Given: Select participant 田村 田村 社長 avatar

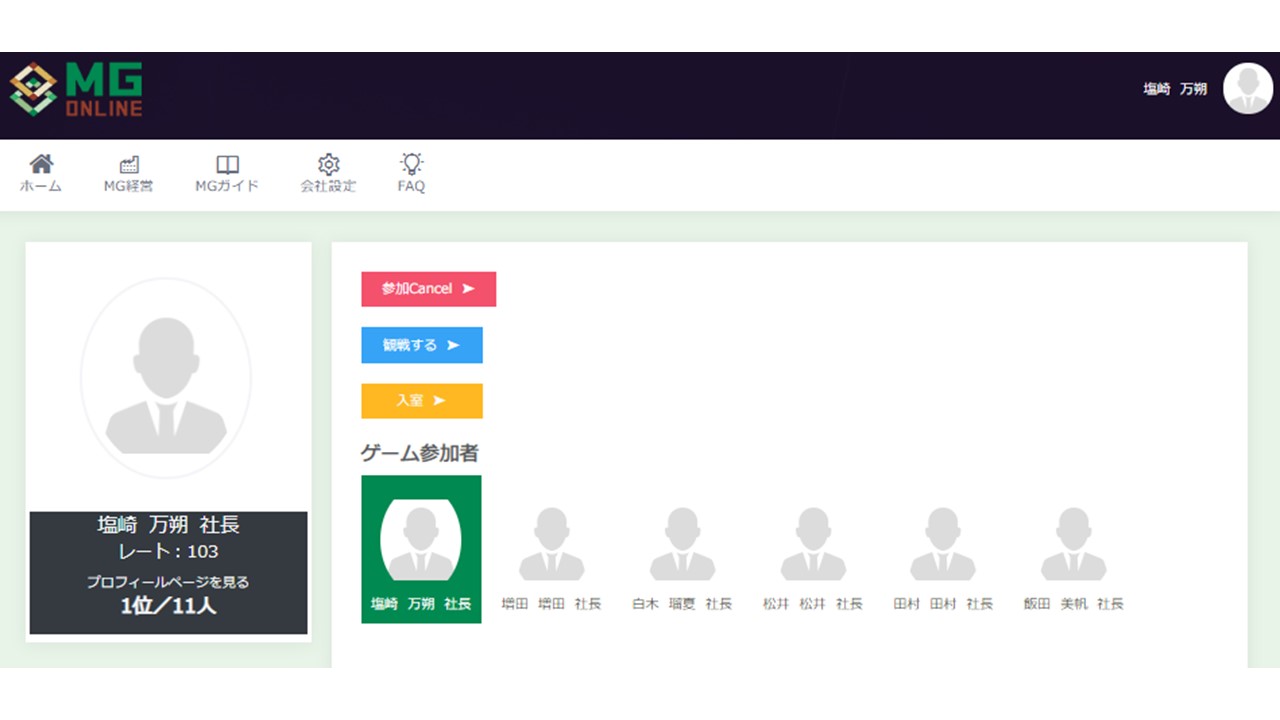Looking at the screenshot, I should pos(942,544).
